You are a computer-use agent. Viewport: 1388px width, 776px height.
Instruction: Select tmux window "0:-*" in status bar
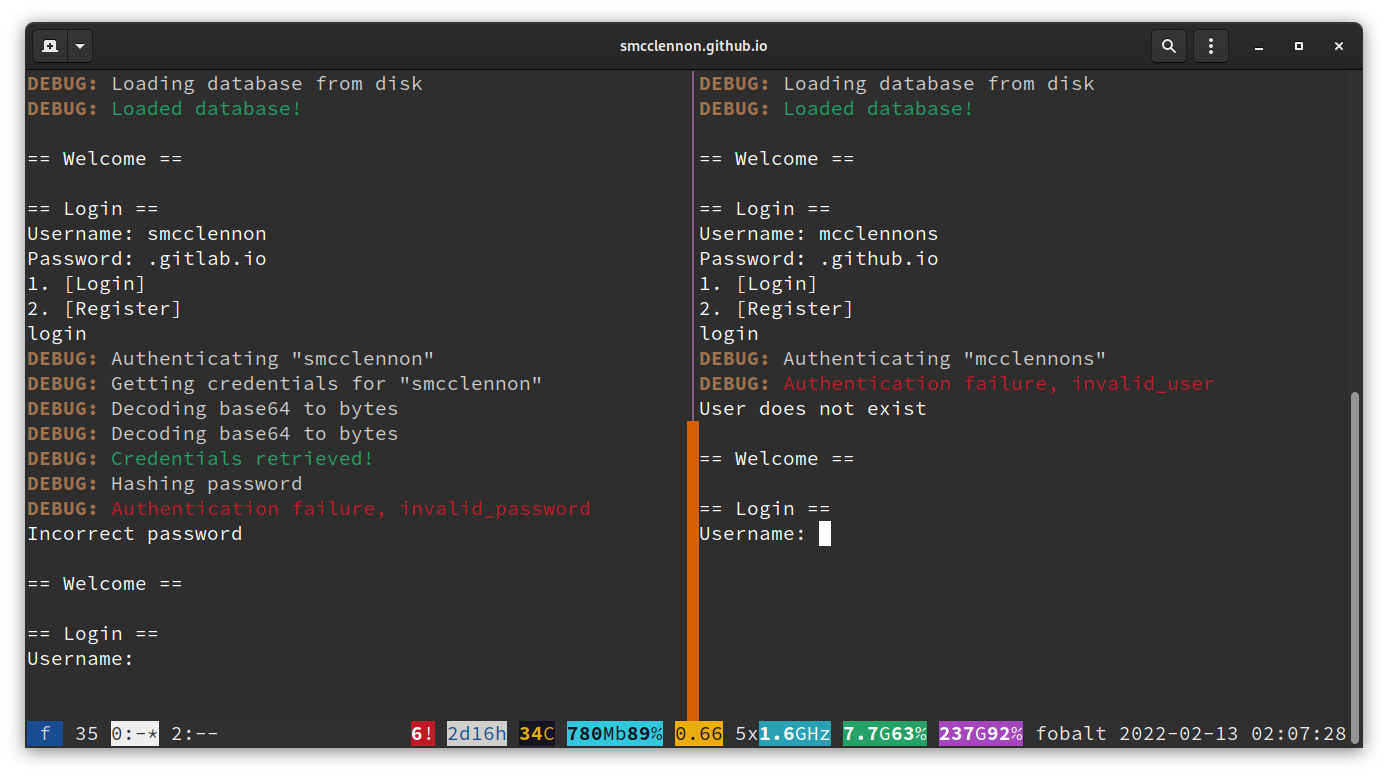[x=136, y=733]
